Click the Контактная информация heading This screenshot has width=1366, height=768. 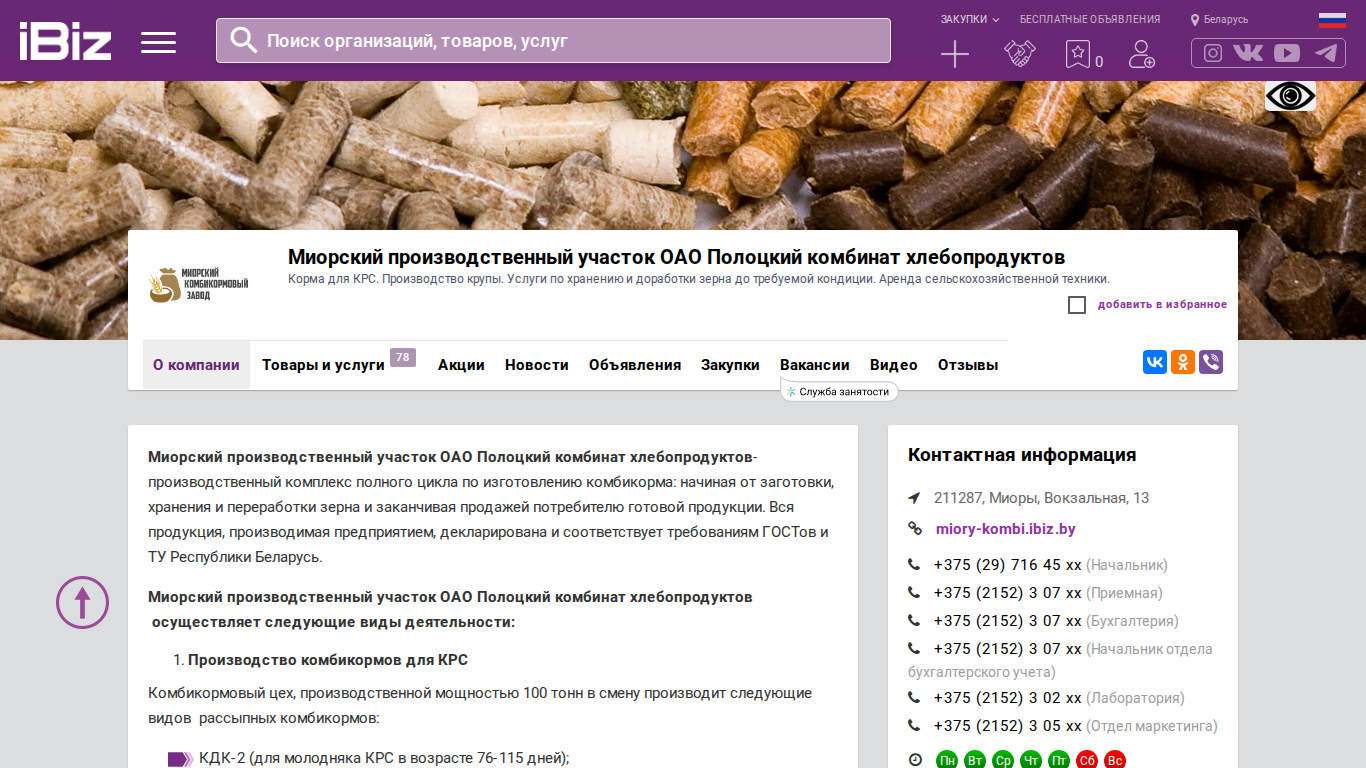coord(1022,455)
